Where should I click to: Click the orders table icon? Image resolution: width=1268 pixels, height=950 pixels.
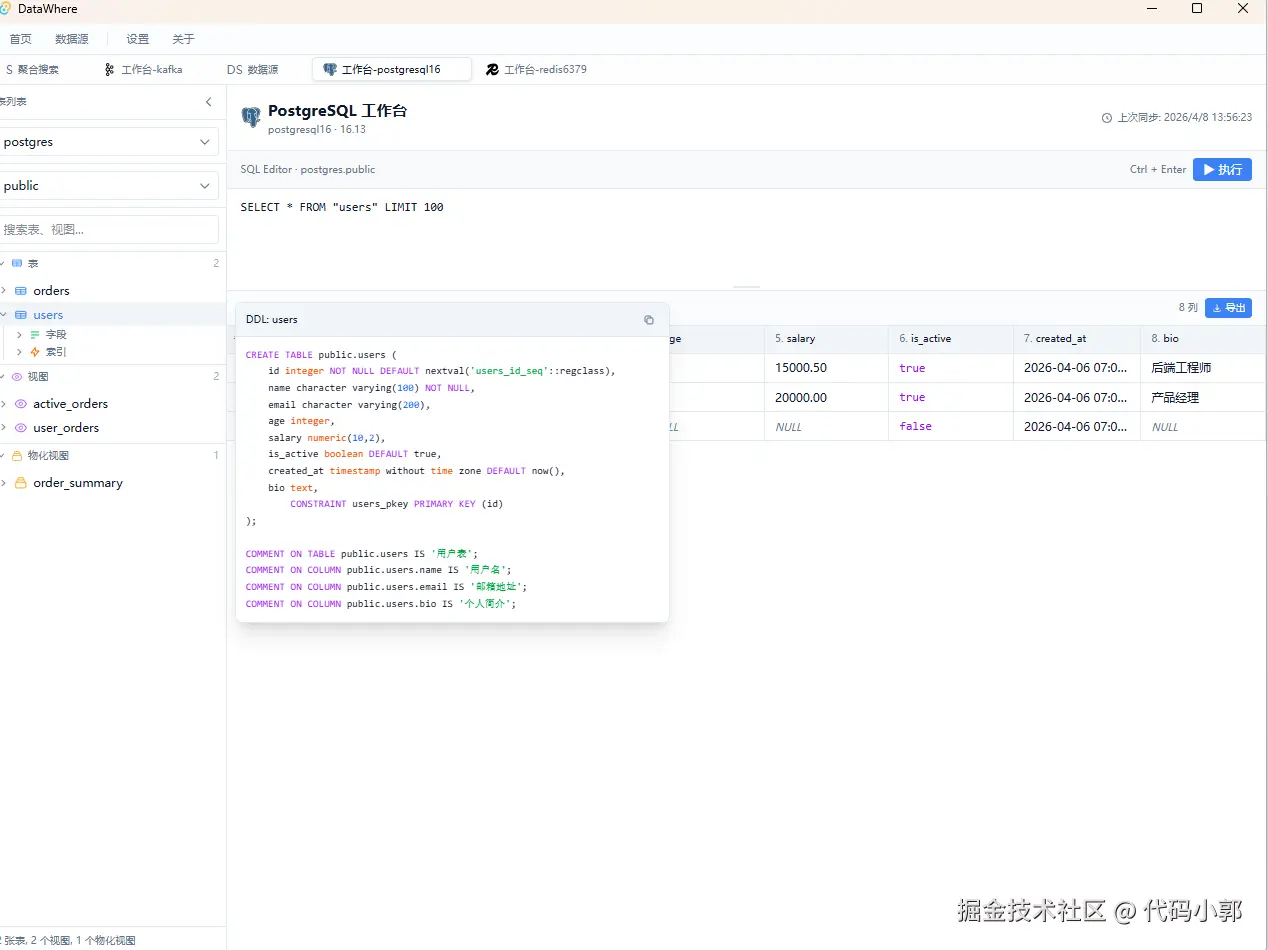(x=20, y=291)
